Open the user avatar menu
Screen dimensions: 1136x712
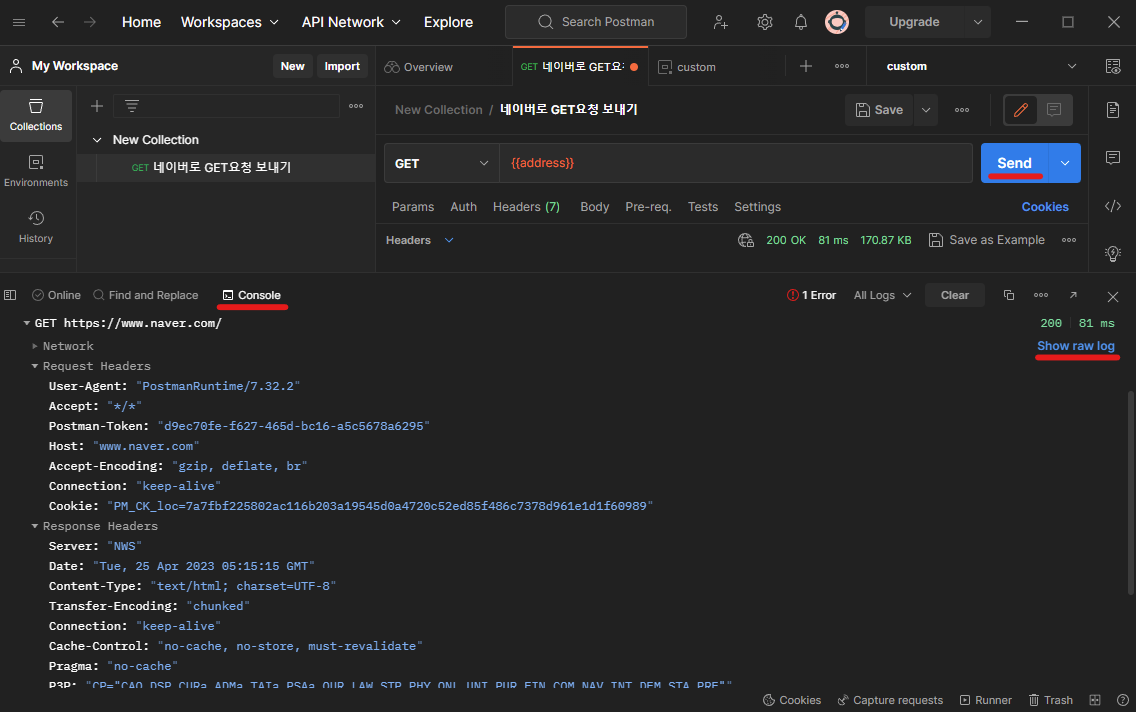837,22
